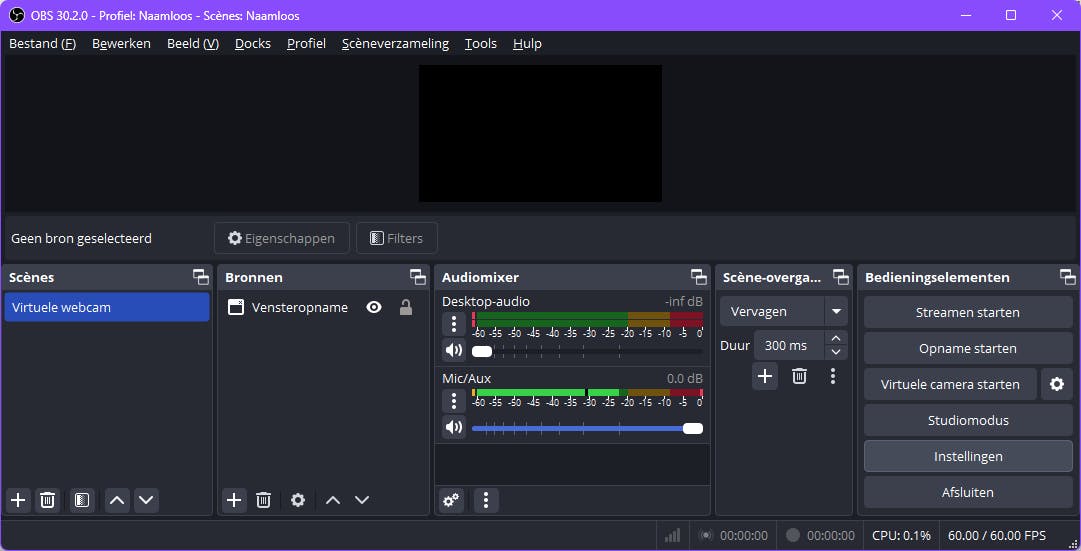The image size is (1081, 551).
Task: Click the black preview canvas
Action: 540,134
